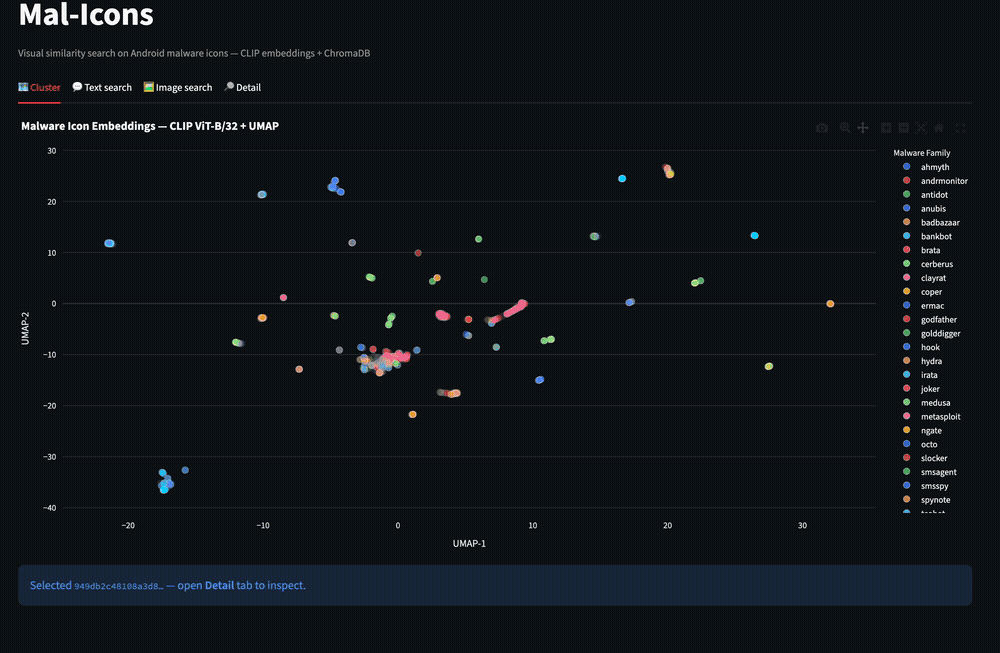Select the yellow-green point near x=27, y=-12

pyautogui.click(x=768, y=367)
